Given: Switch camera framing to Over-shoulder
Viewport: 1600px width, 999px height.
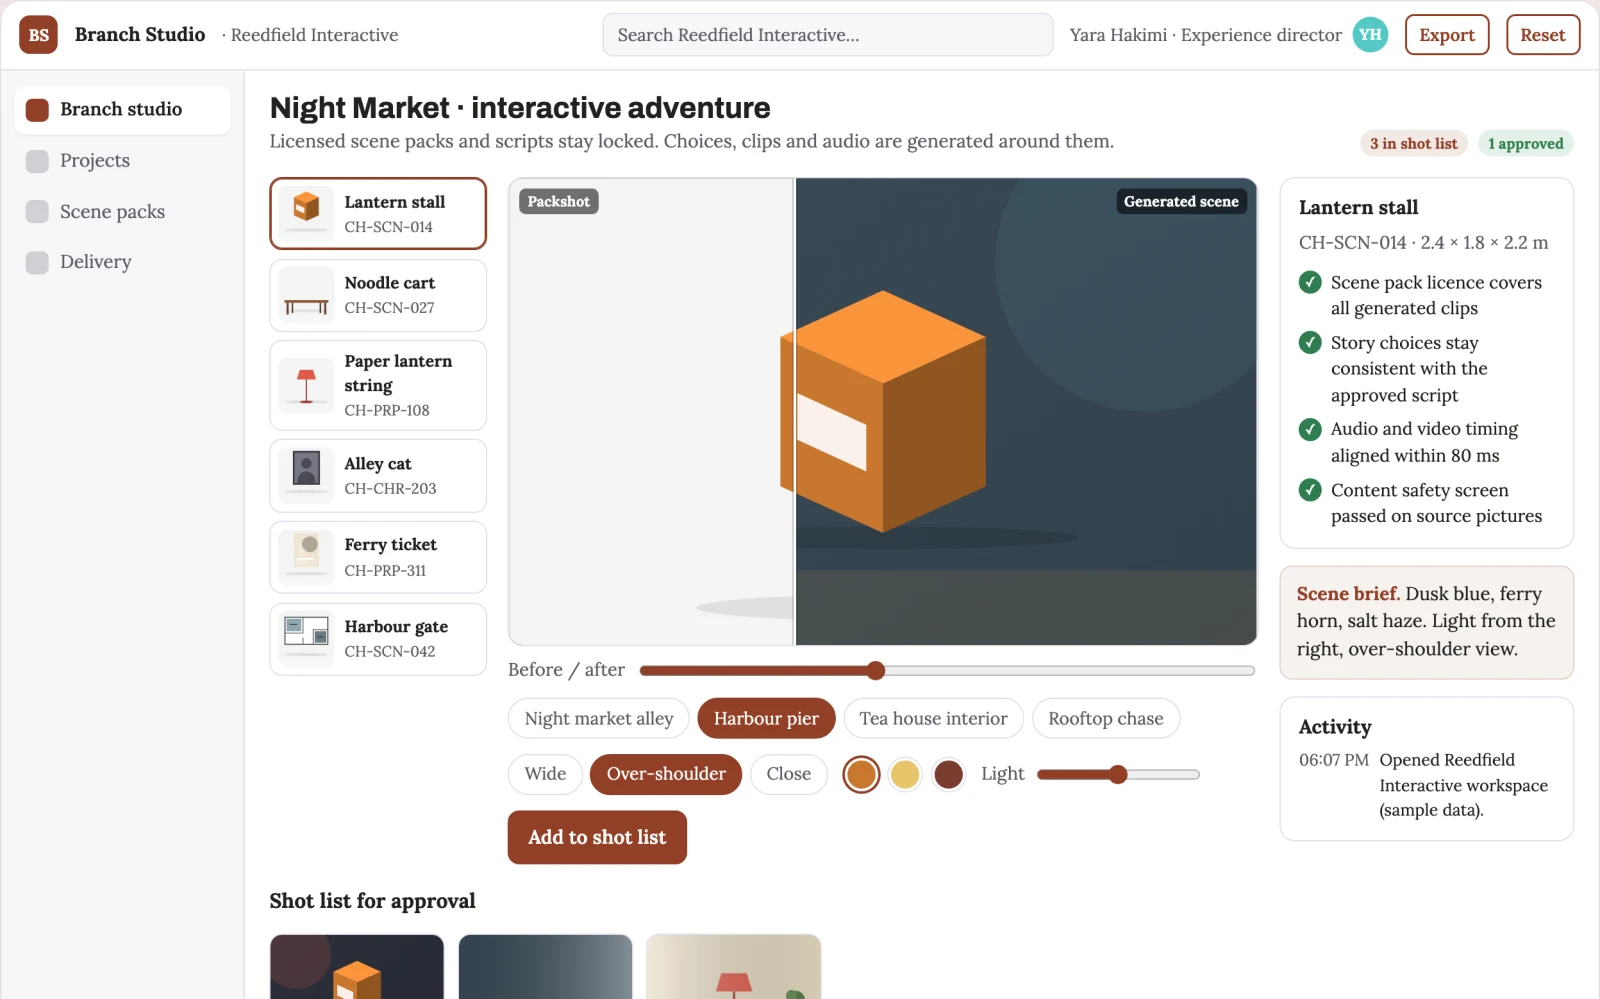Looking at the screenshot, I should coord(666,774).
